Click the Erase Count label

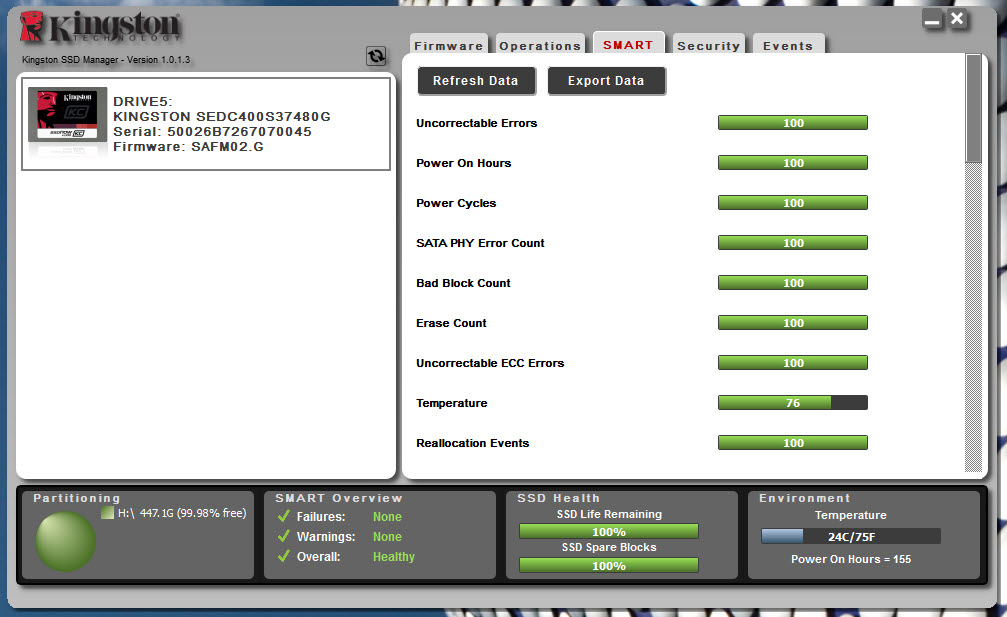(x=451, y=323)
